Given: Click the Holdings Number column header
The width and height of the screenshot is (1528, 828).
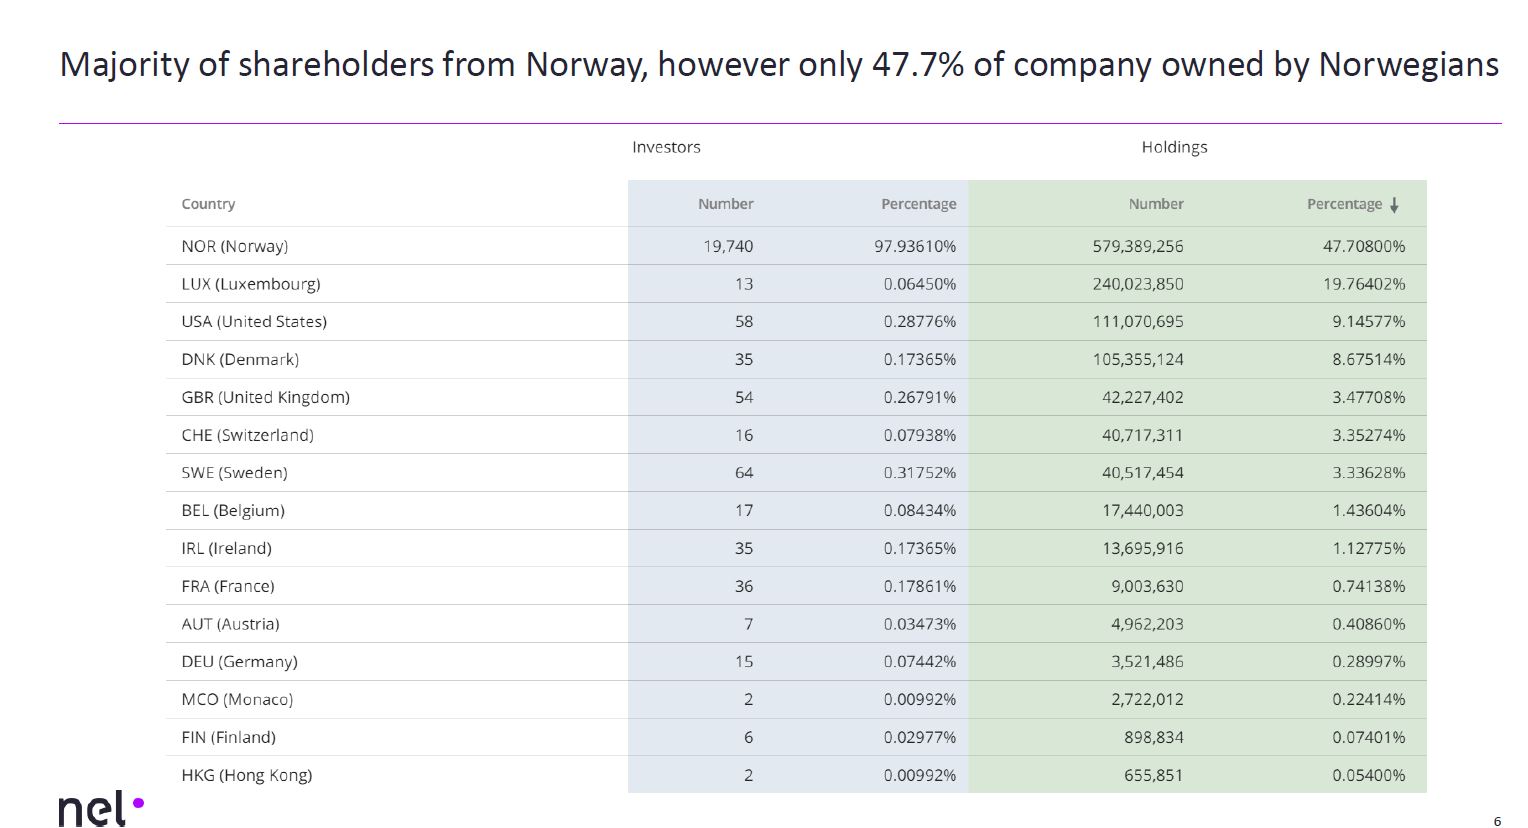Looking at the screenshot, I should click(1155, 204).
